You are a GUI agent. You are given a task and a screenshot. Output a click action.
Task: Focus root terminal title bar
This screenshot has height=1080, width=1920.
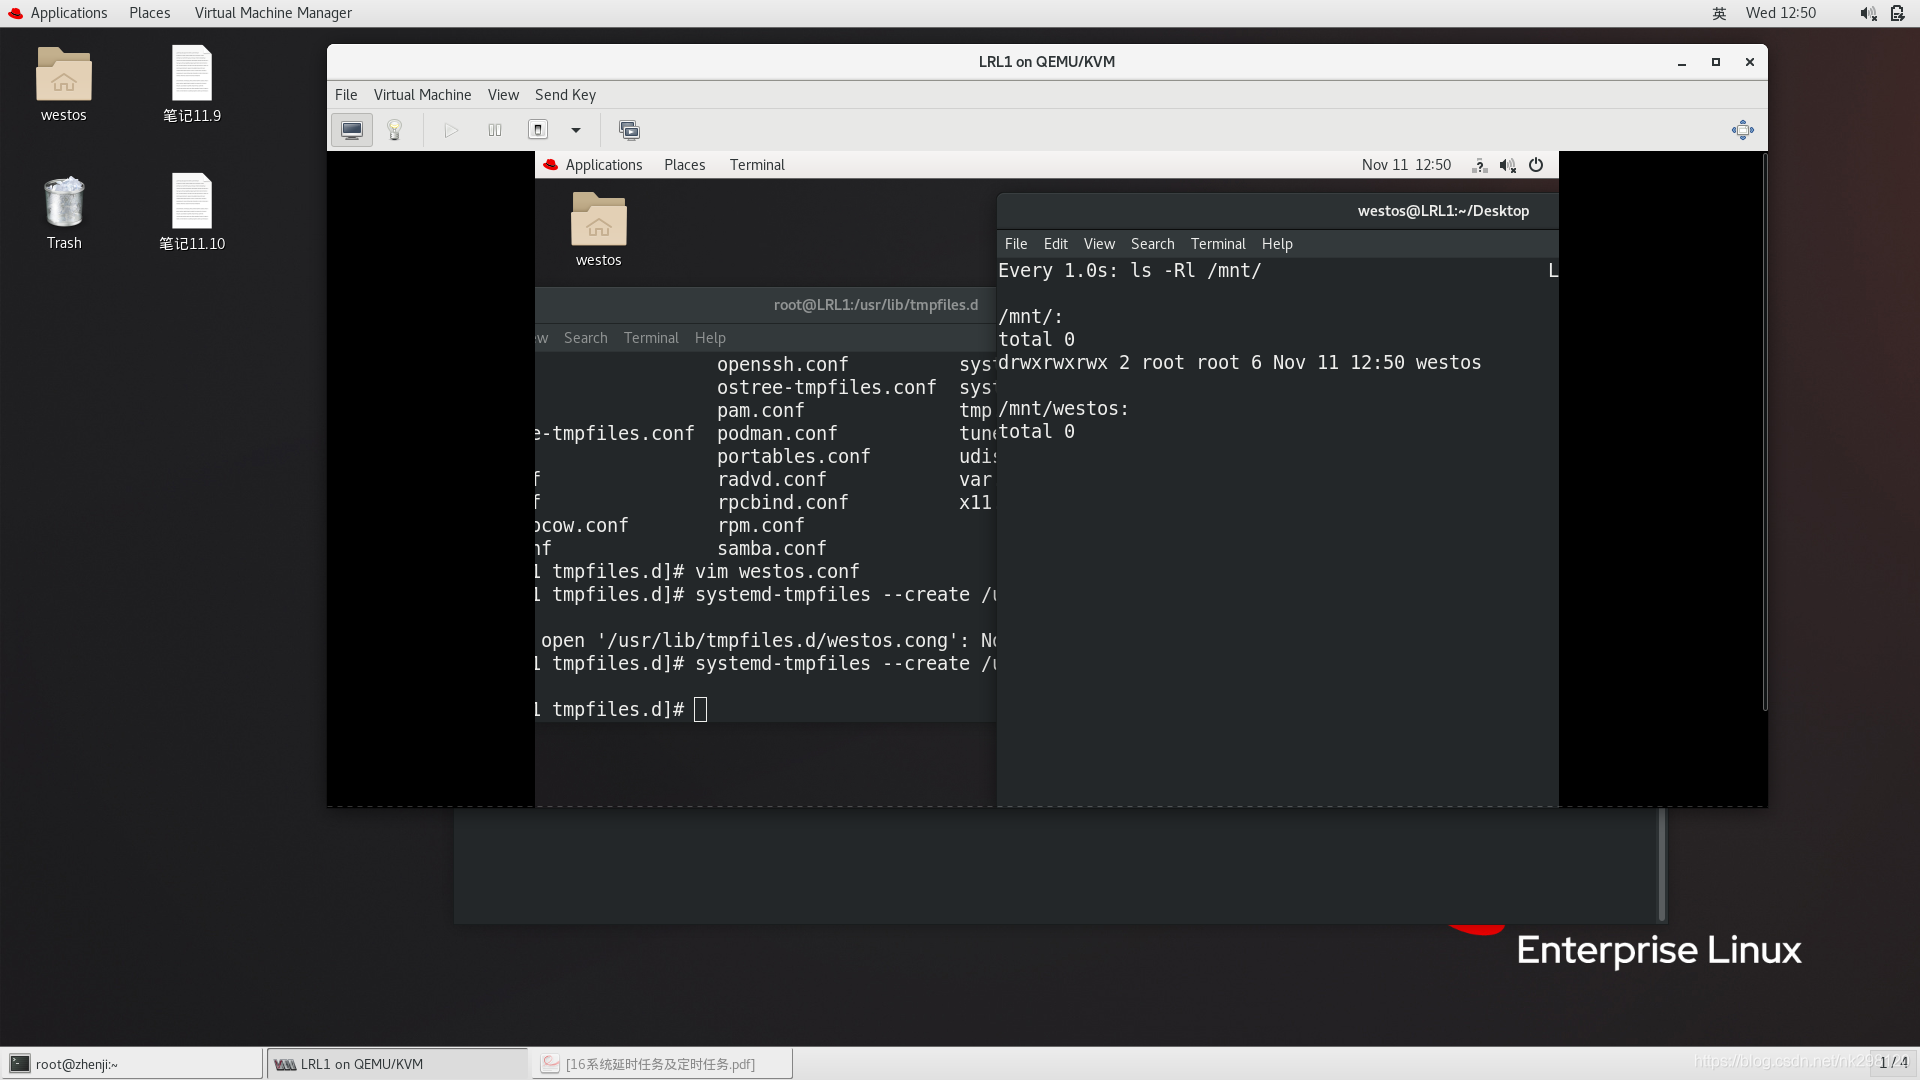click(x=766, y=305)
